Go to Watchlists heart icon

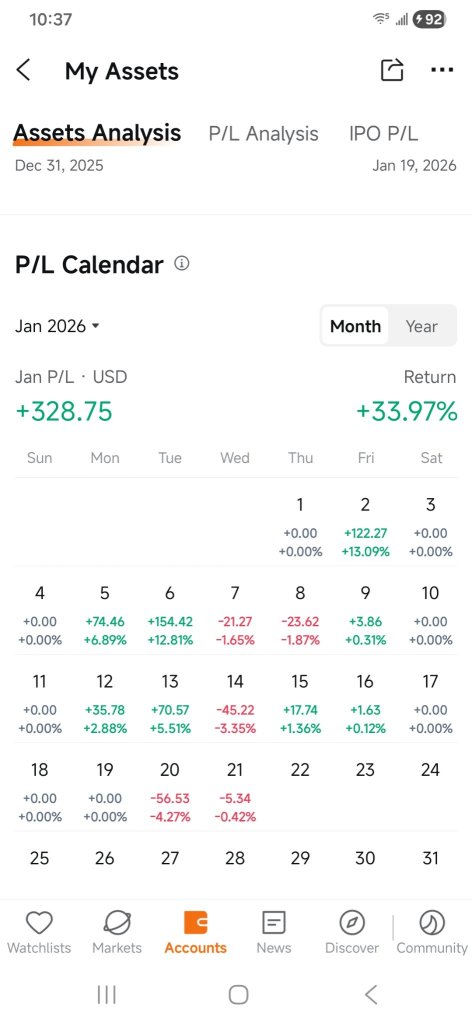point(39,923)
